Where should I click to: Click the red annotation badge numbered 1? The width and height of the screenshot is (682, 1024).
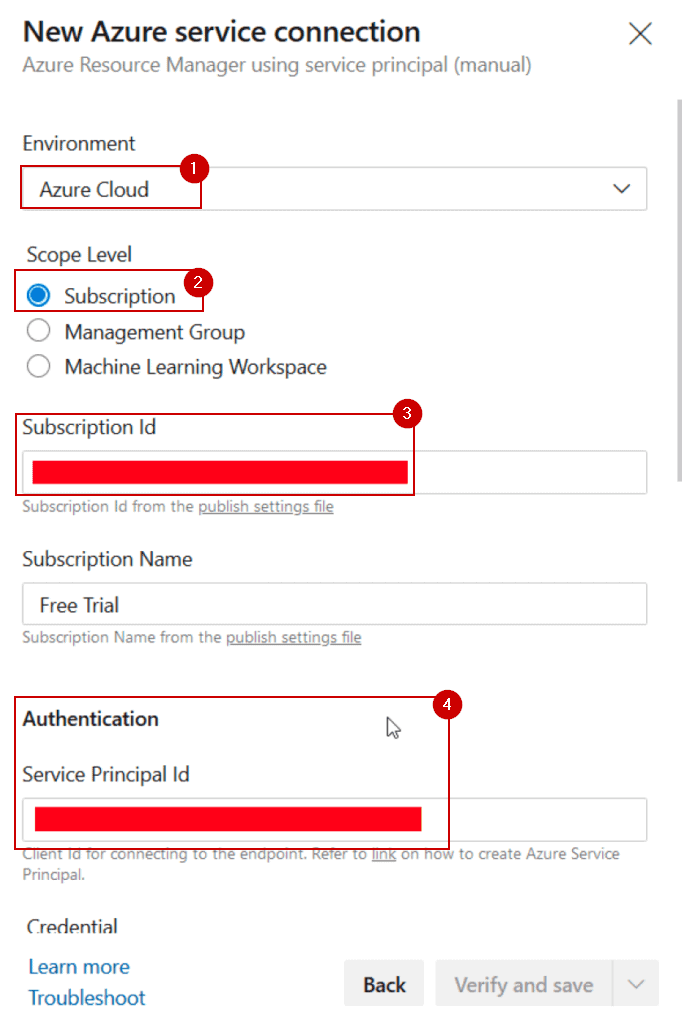tap(193, 167)
